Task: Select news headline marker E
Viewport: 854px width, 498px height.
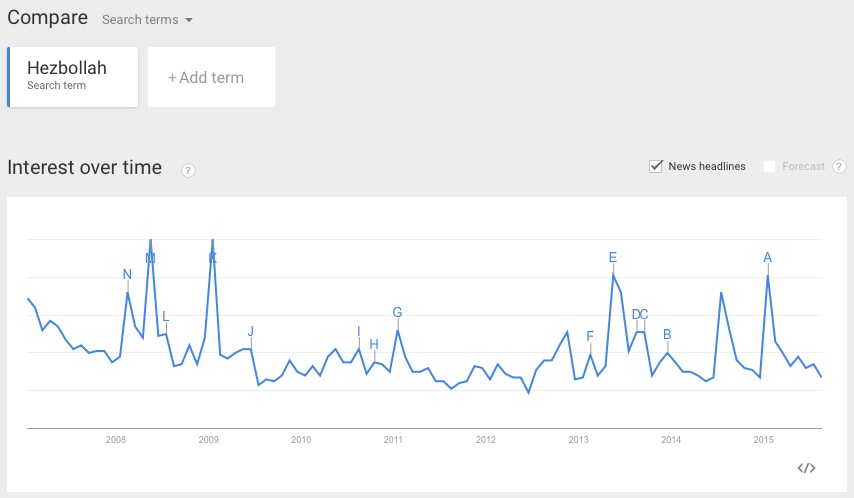Action: [x=613, y=257]
